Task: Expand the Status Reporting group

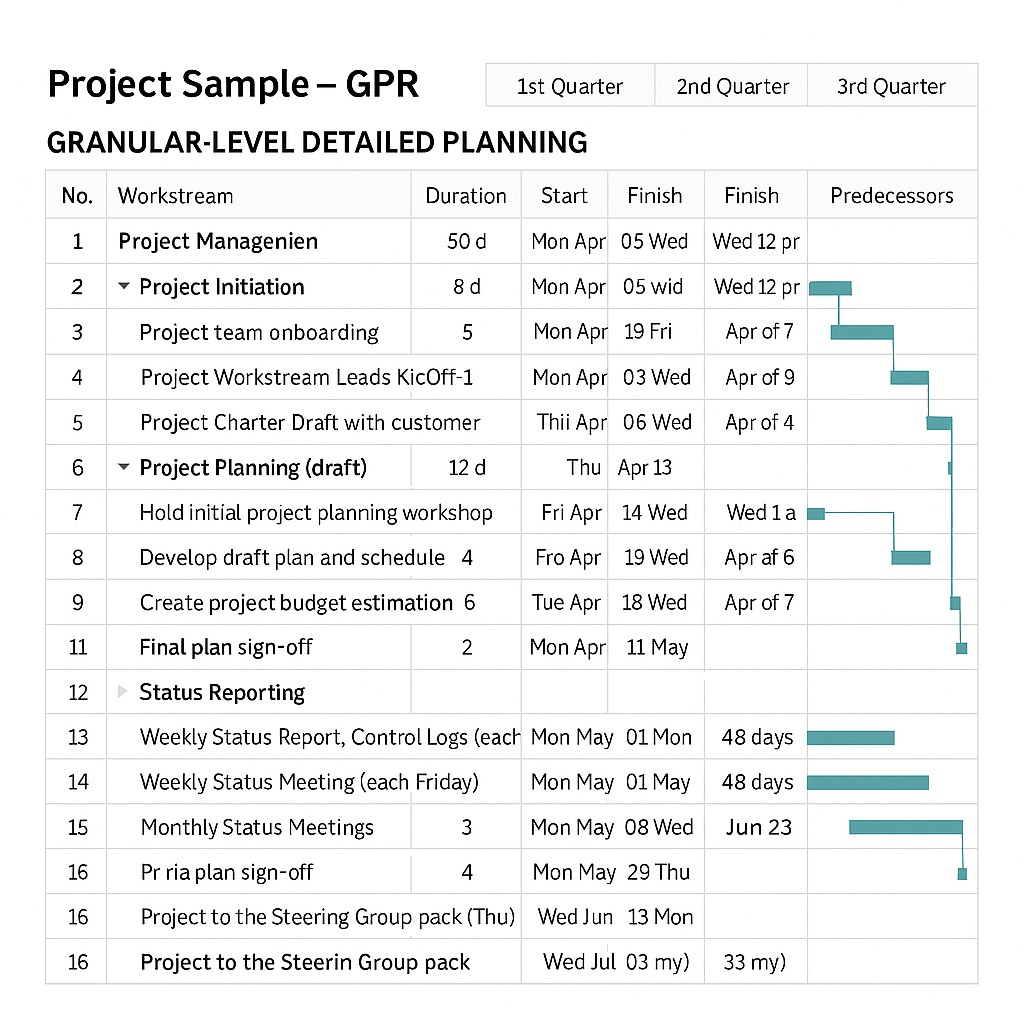Action: [124, 692]
